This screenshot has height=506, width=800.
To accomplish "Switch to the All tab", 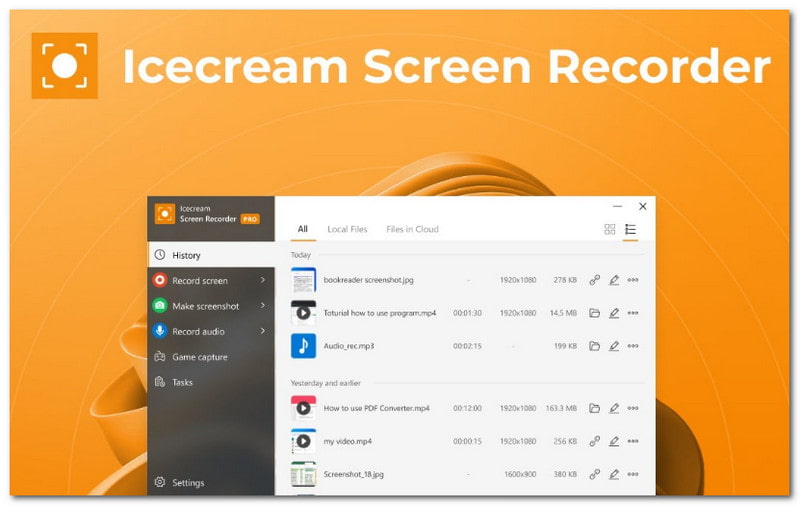I will [x=303, y=229].
